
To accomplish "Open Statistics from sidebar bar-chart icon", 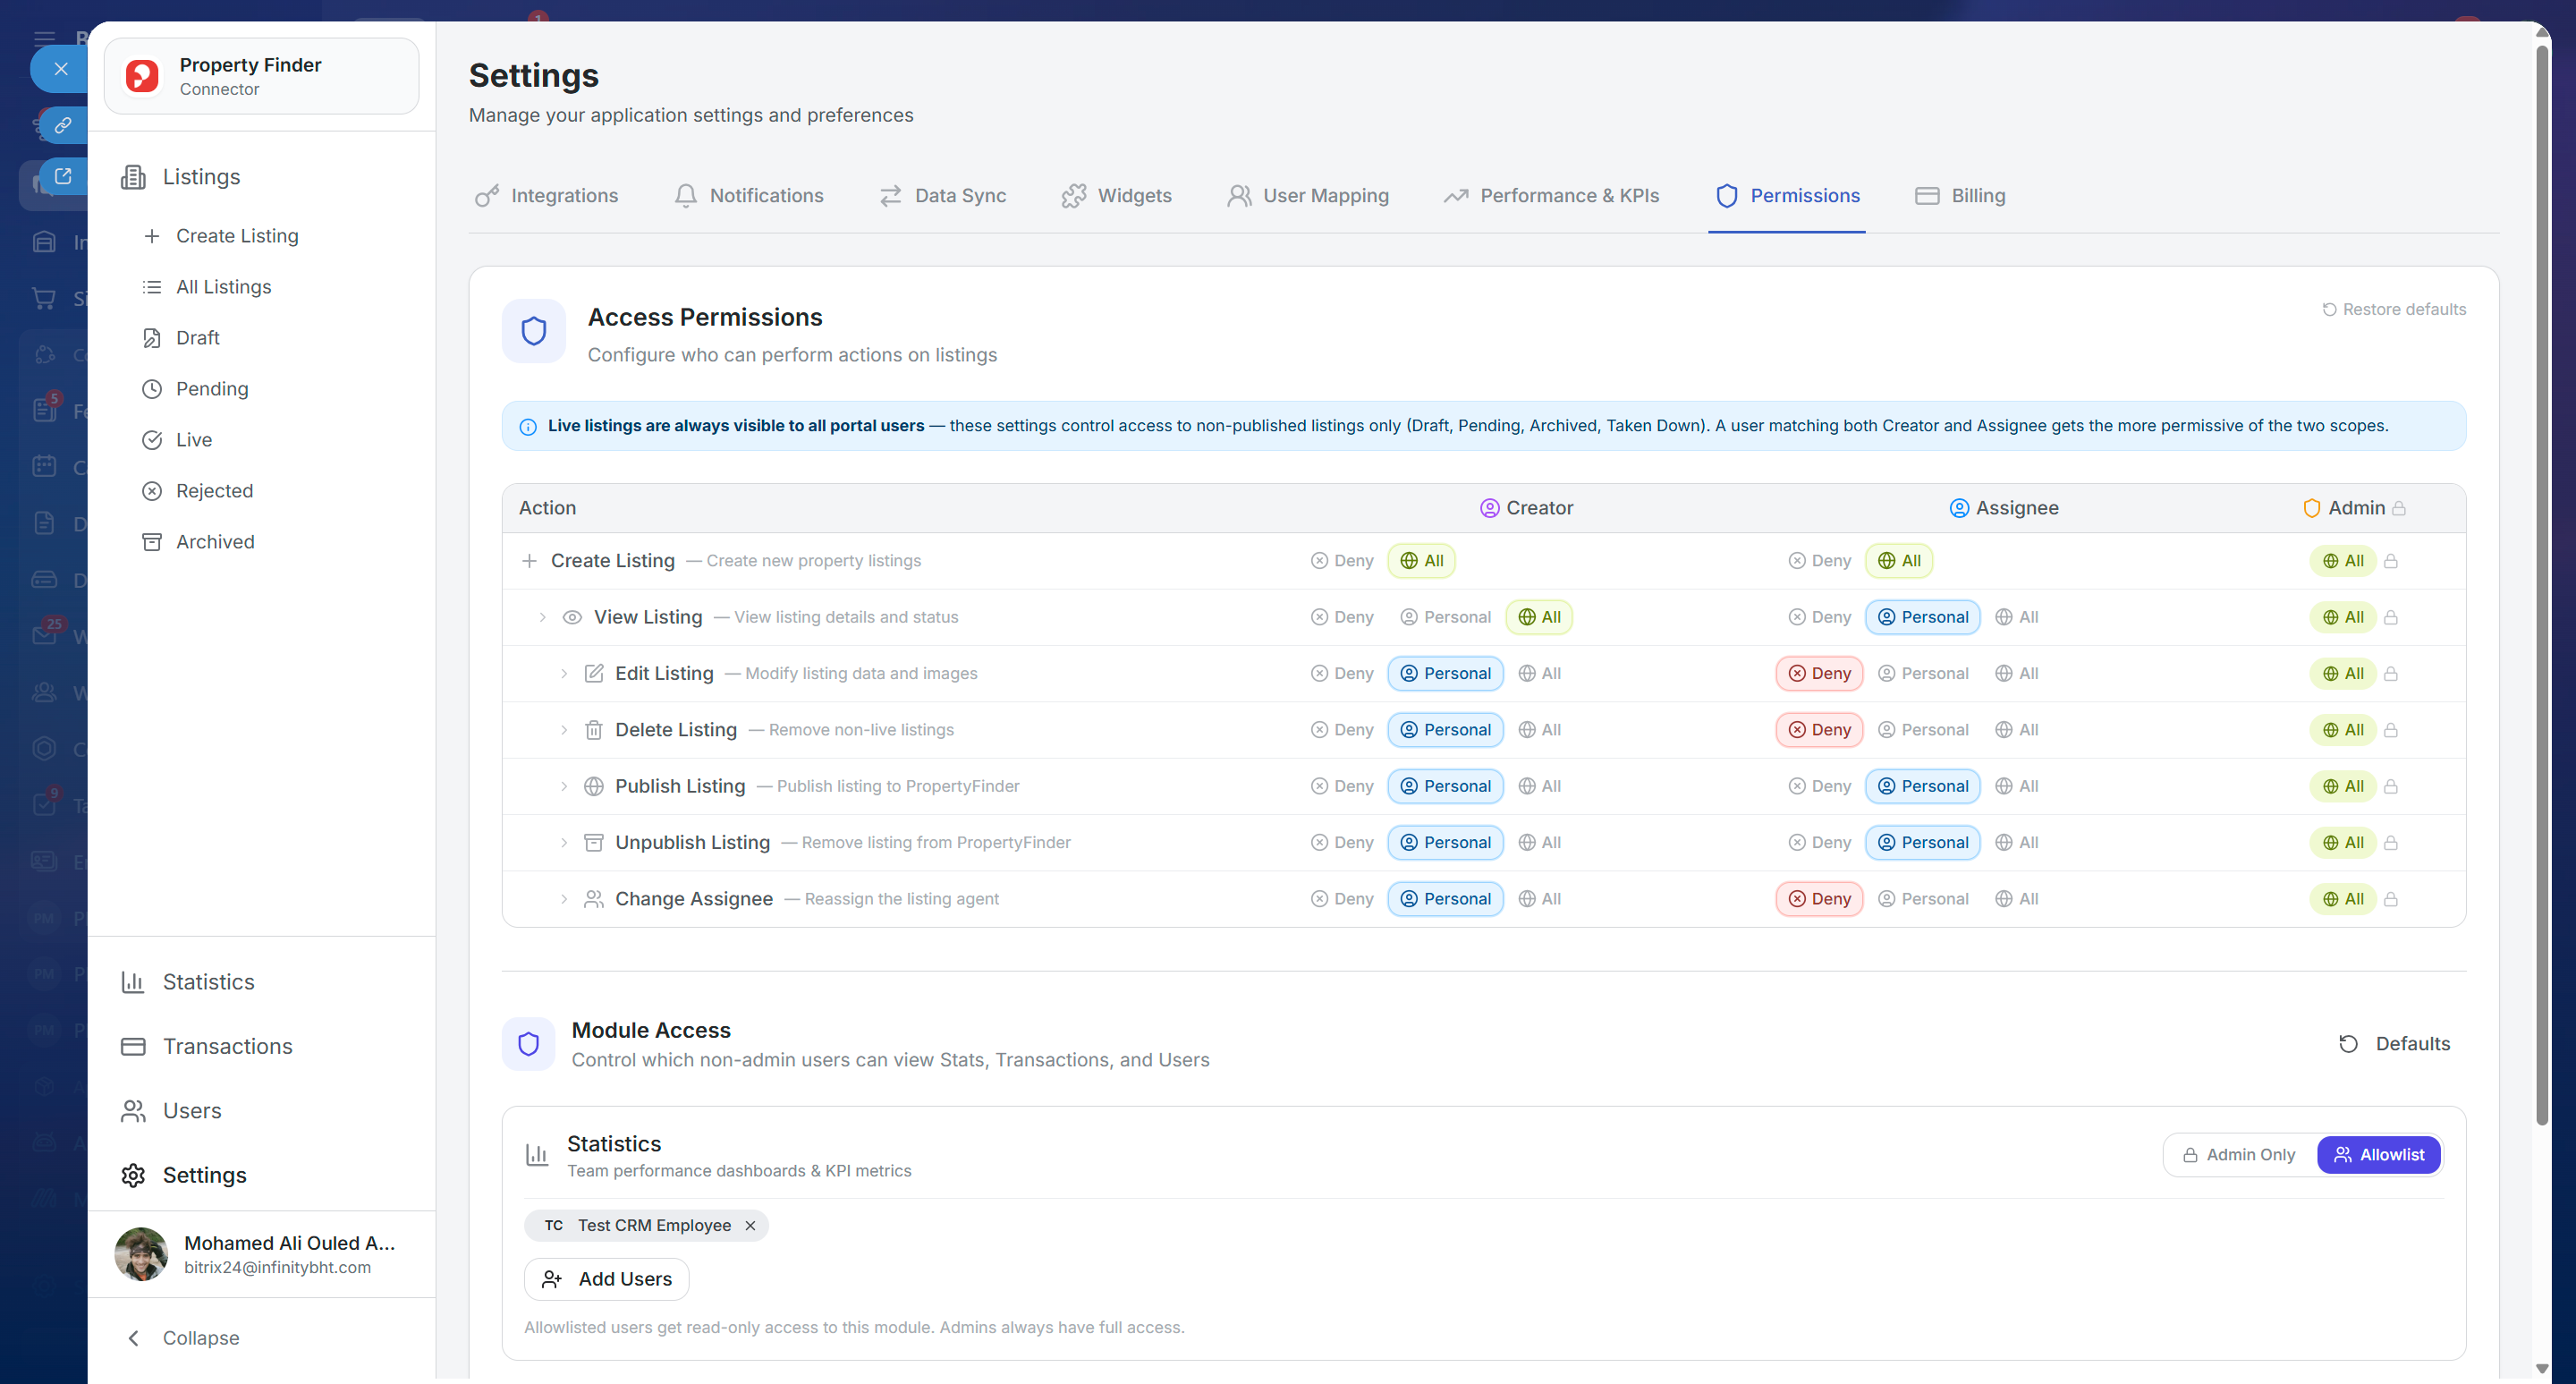I will tap(133, 982).
